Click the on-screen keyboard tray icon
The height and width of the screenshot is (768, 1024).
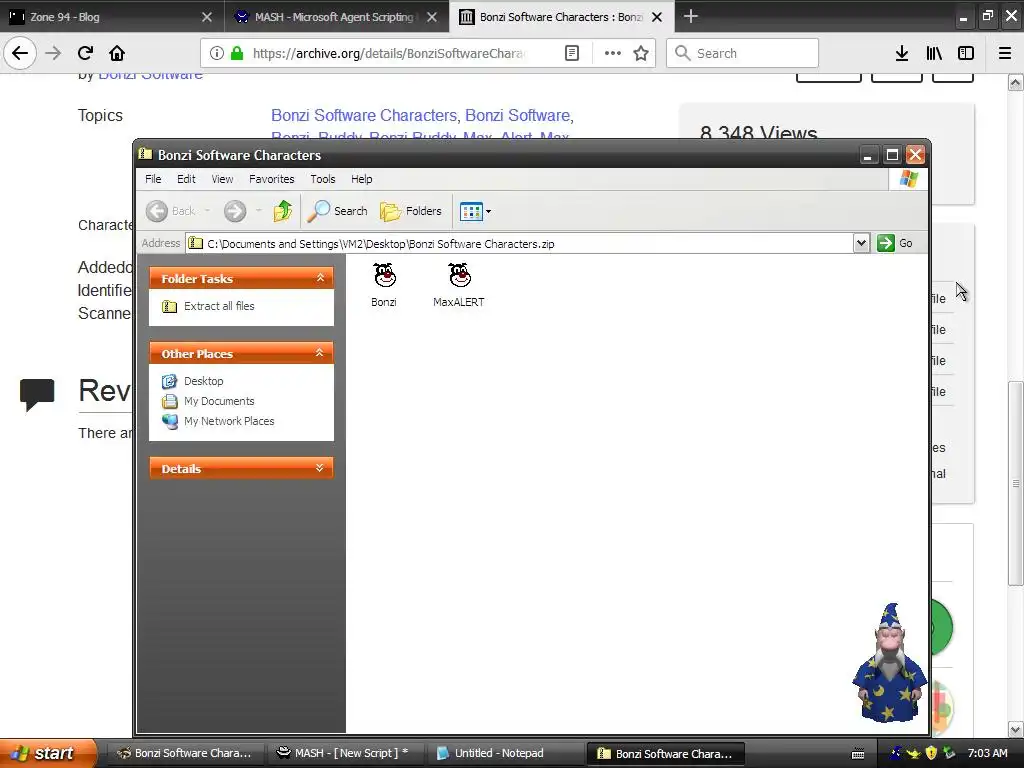858,754
